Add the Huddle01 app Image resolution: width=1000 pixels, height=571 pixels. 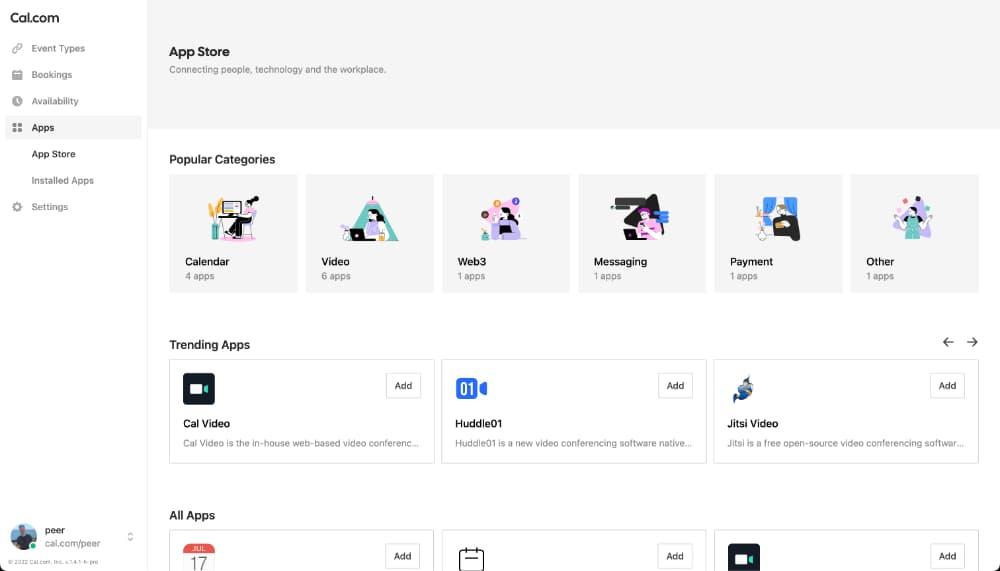pos(675,385)
